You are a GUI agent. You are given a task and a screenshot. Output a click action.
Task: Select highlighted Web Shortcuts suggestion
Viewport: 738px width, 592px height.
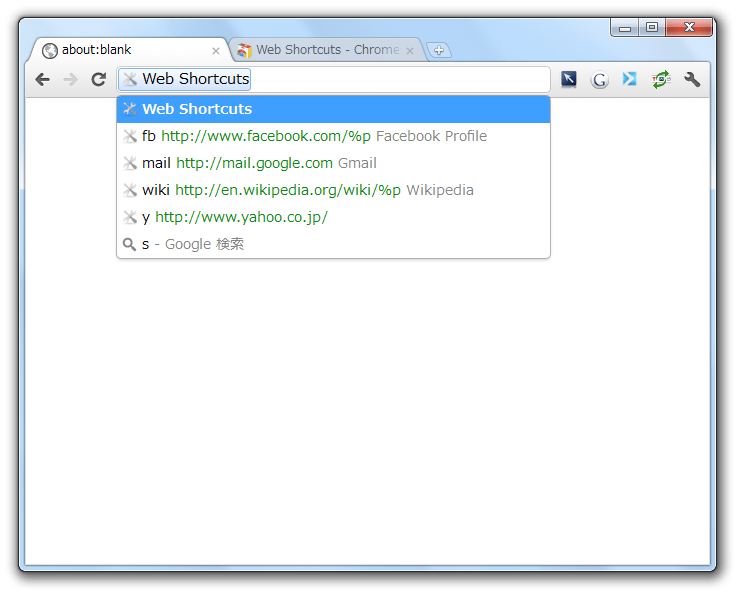coord(333,109)
